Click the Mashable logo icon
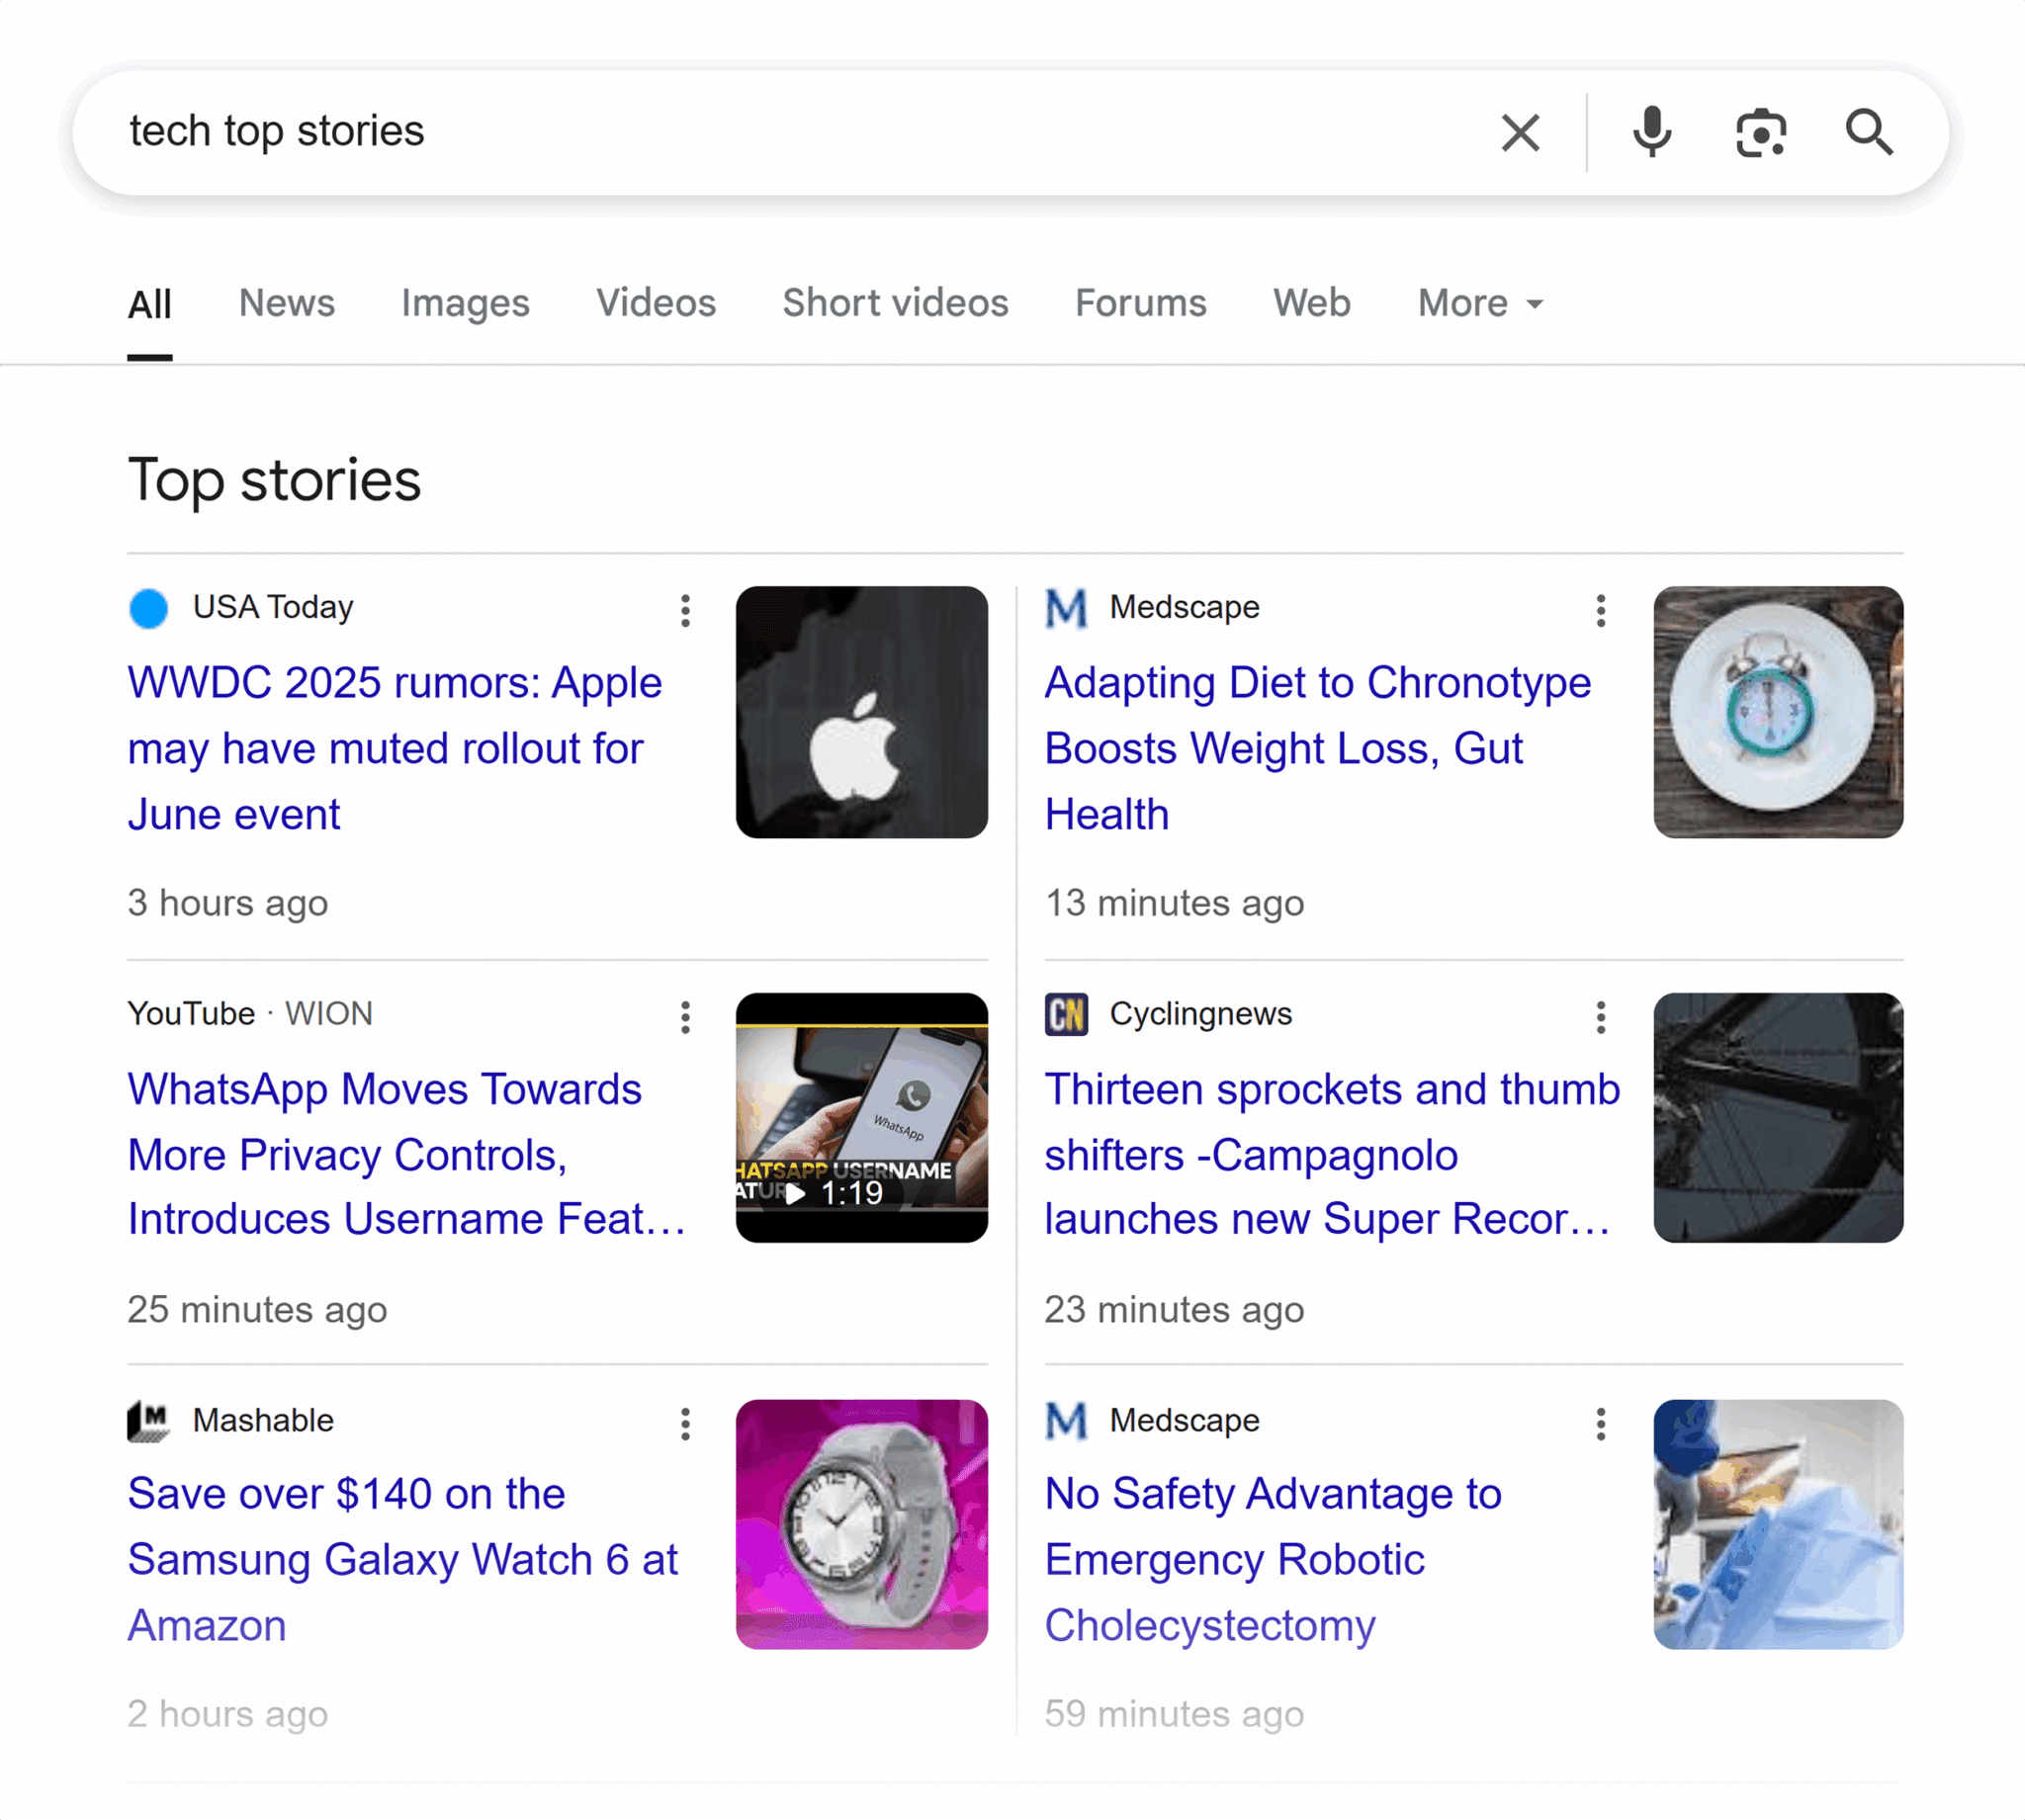The image size is (2025, 1820). [x=149, y=1421]
